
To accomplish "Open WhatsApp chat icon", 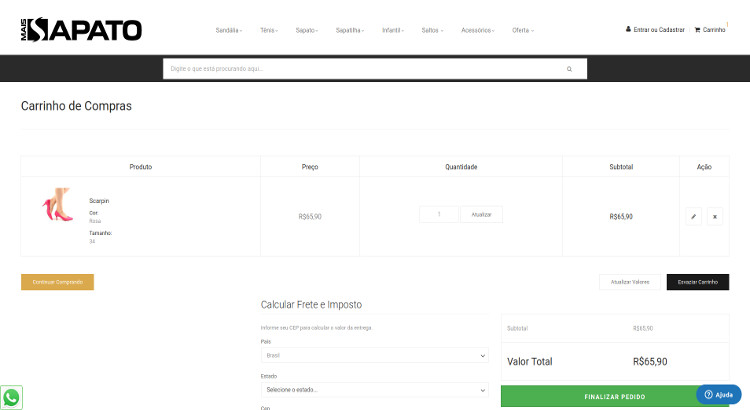I will (11, 397).
